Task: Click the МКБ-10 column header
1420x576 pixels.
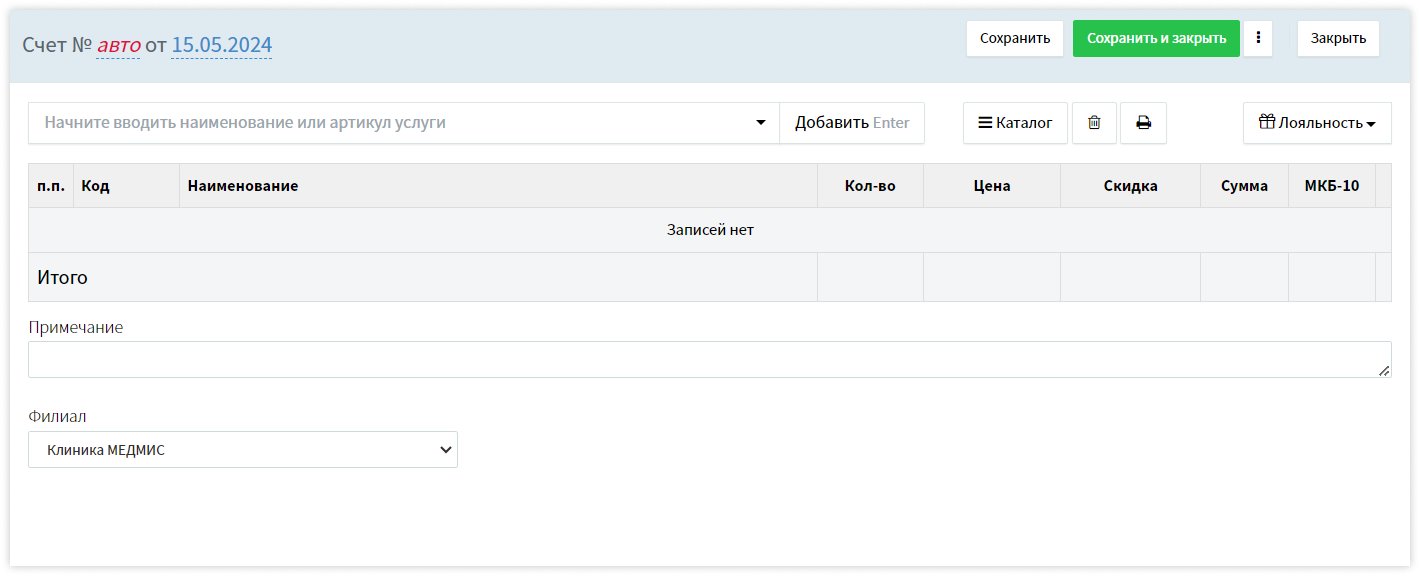Action: click(1331, 186)
